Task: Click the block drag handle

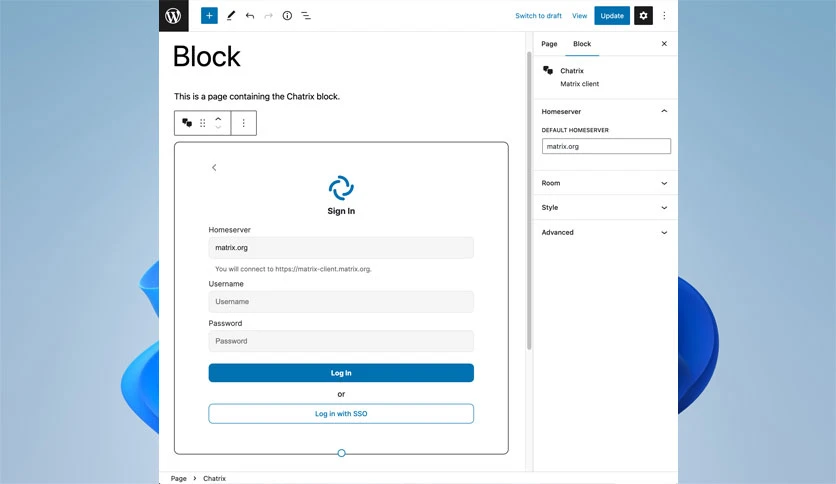Action: (x=203, y=123)
